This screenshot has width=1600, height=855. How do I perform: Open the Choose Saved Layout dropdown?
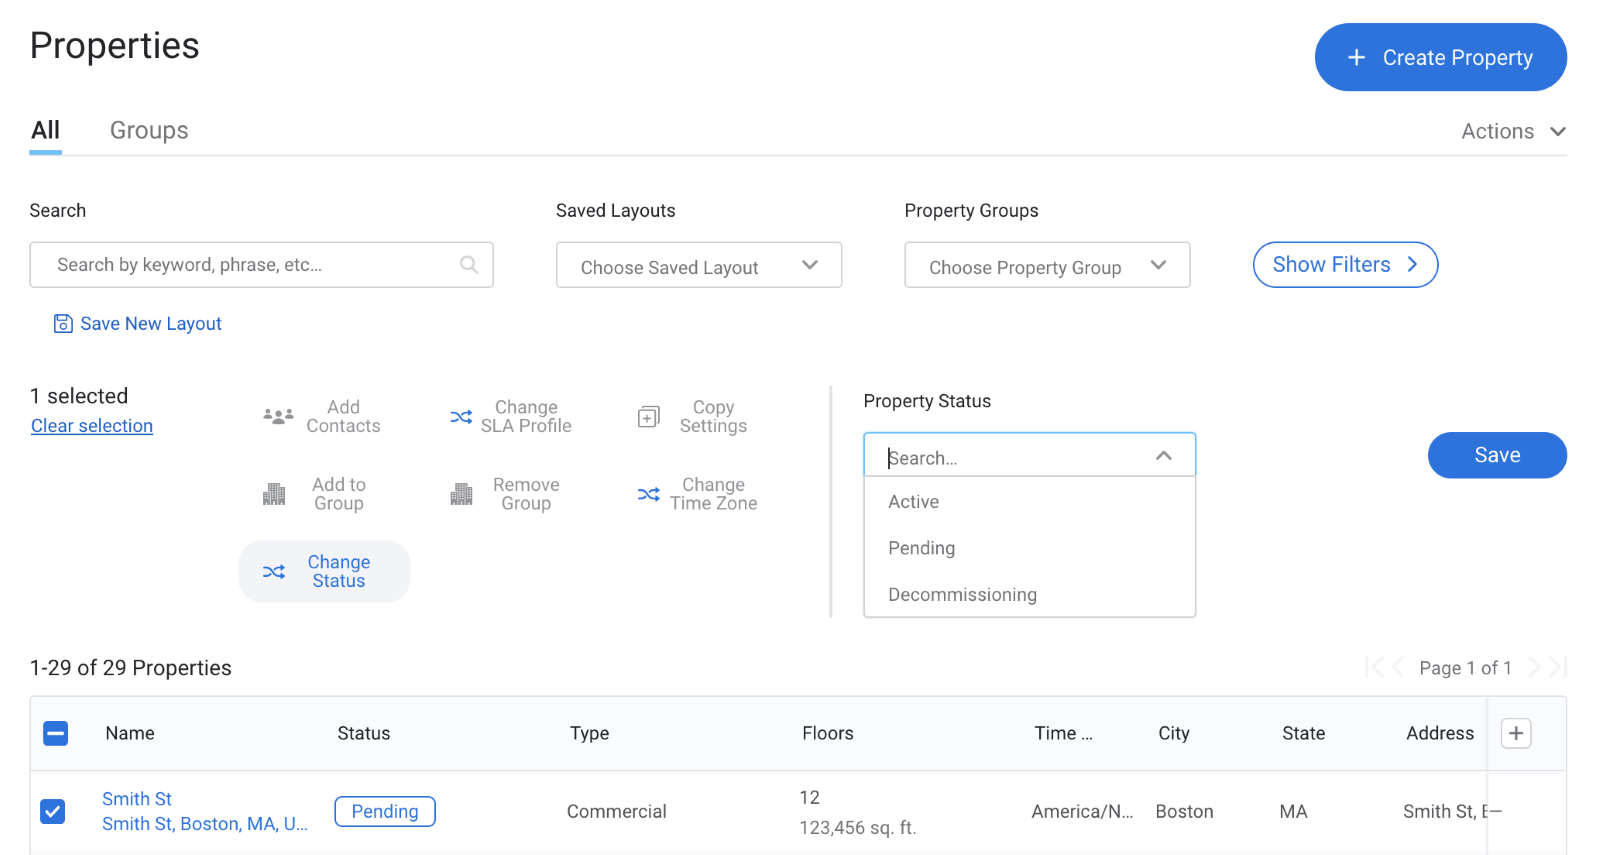pos(698,266)
